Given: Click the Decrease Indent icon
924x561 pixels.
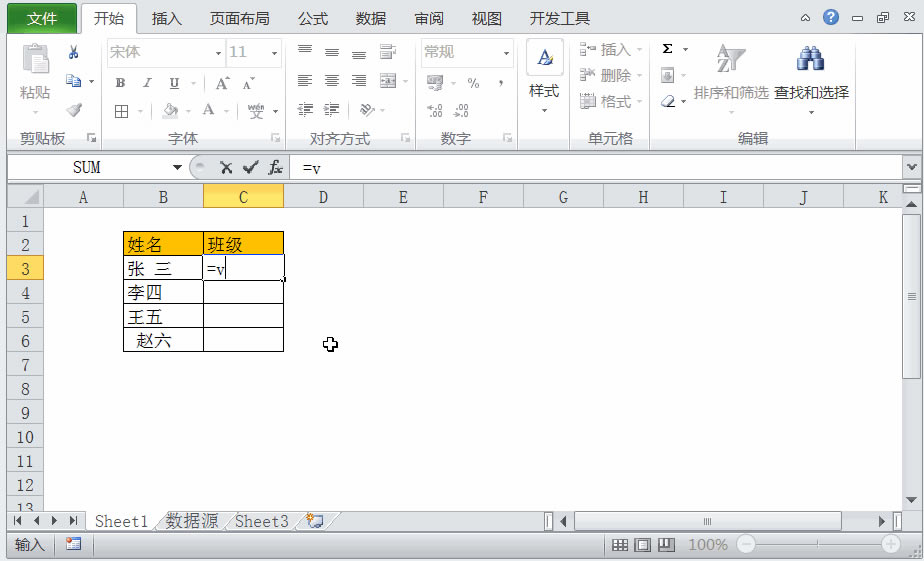Looking at the screenshot, I should 305,110.
